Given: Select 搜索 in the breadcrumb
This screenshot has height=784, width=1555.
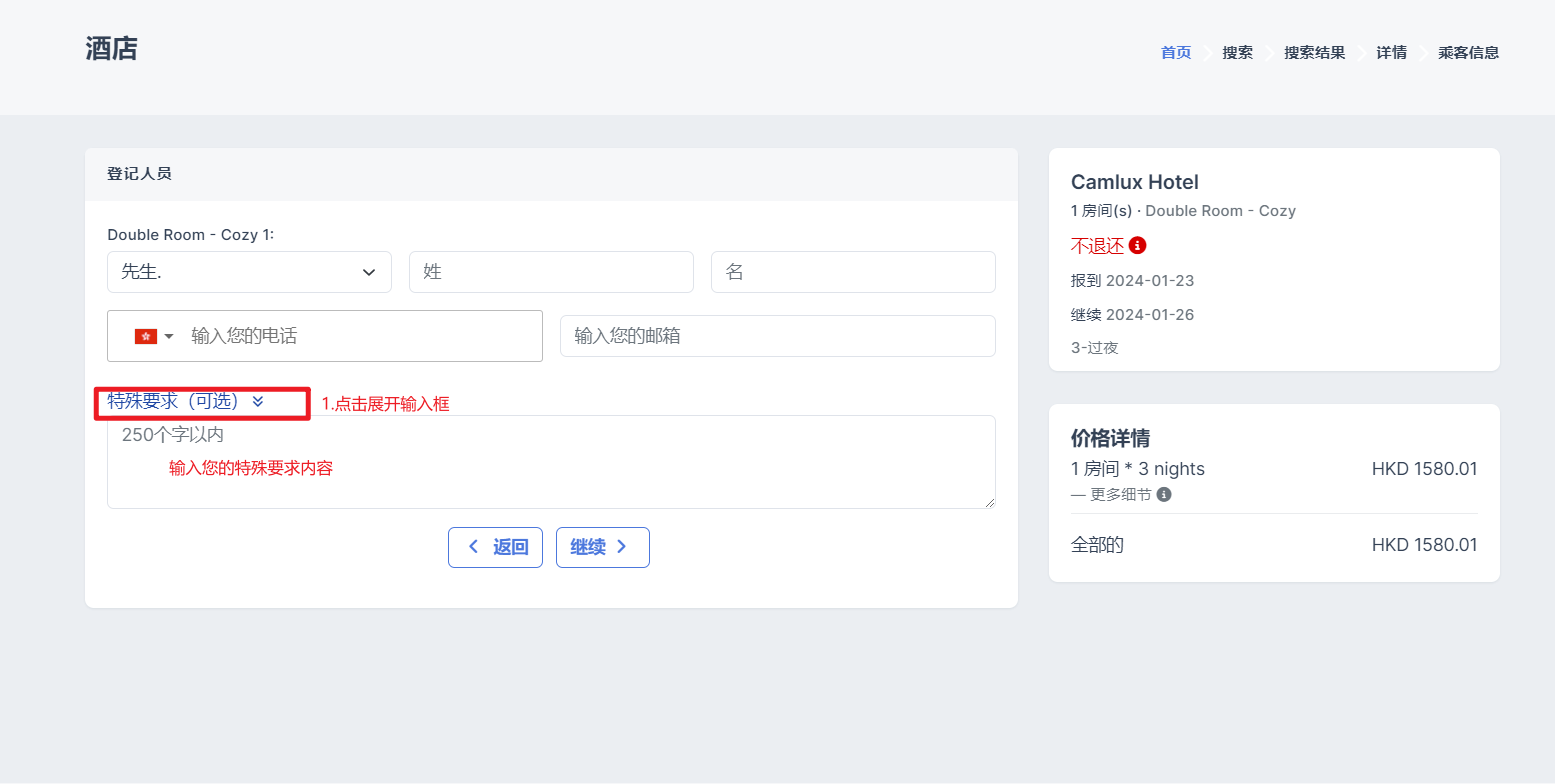Looking at the screenshot, I should (x=1237, y=53).
